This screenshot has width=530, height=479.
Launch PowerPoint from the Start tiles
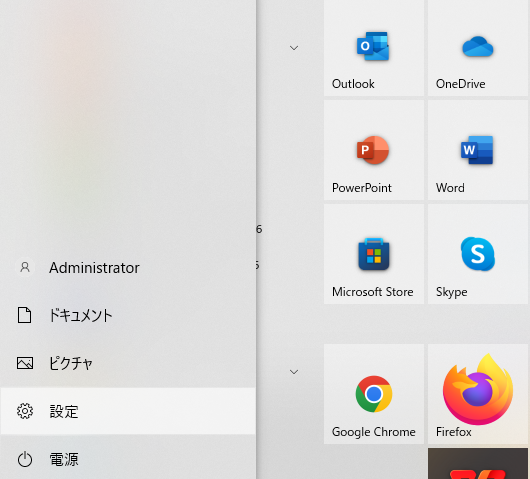click(x=374, y=150)
